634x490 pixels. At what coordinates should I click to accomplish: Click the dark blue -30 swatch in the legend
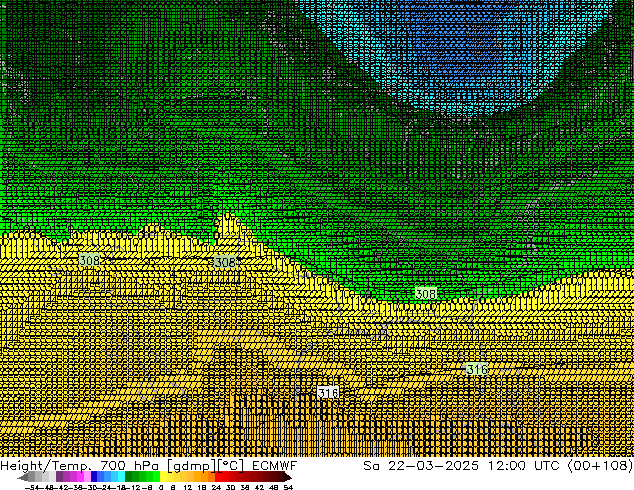(94, 477)
